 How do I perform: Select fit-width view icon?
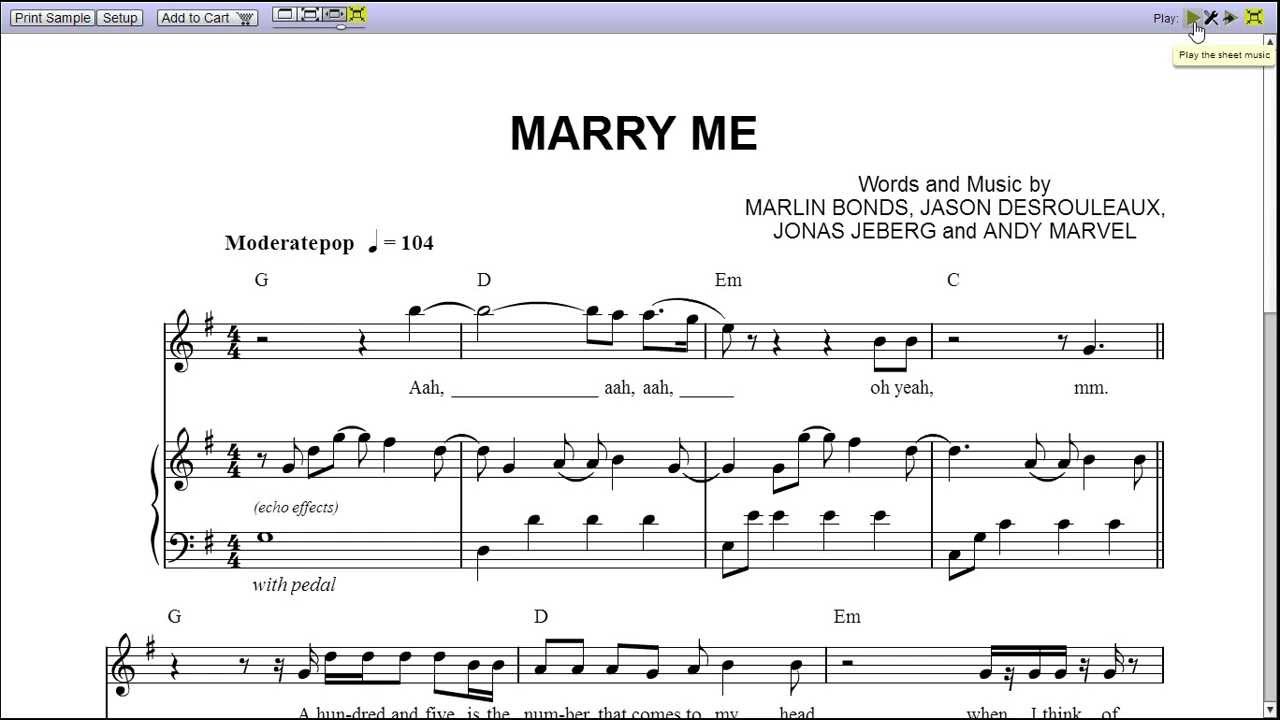334,14
